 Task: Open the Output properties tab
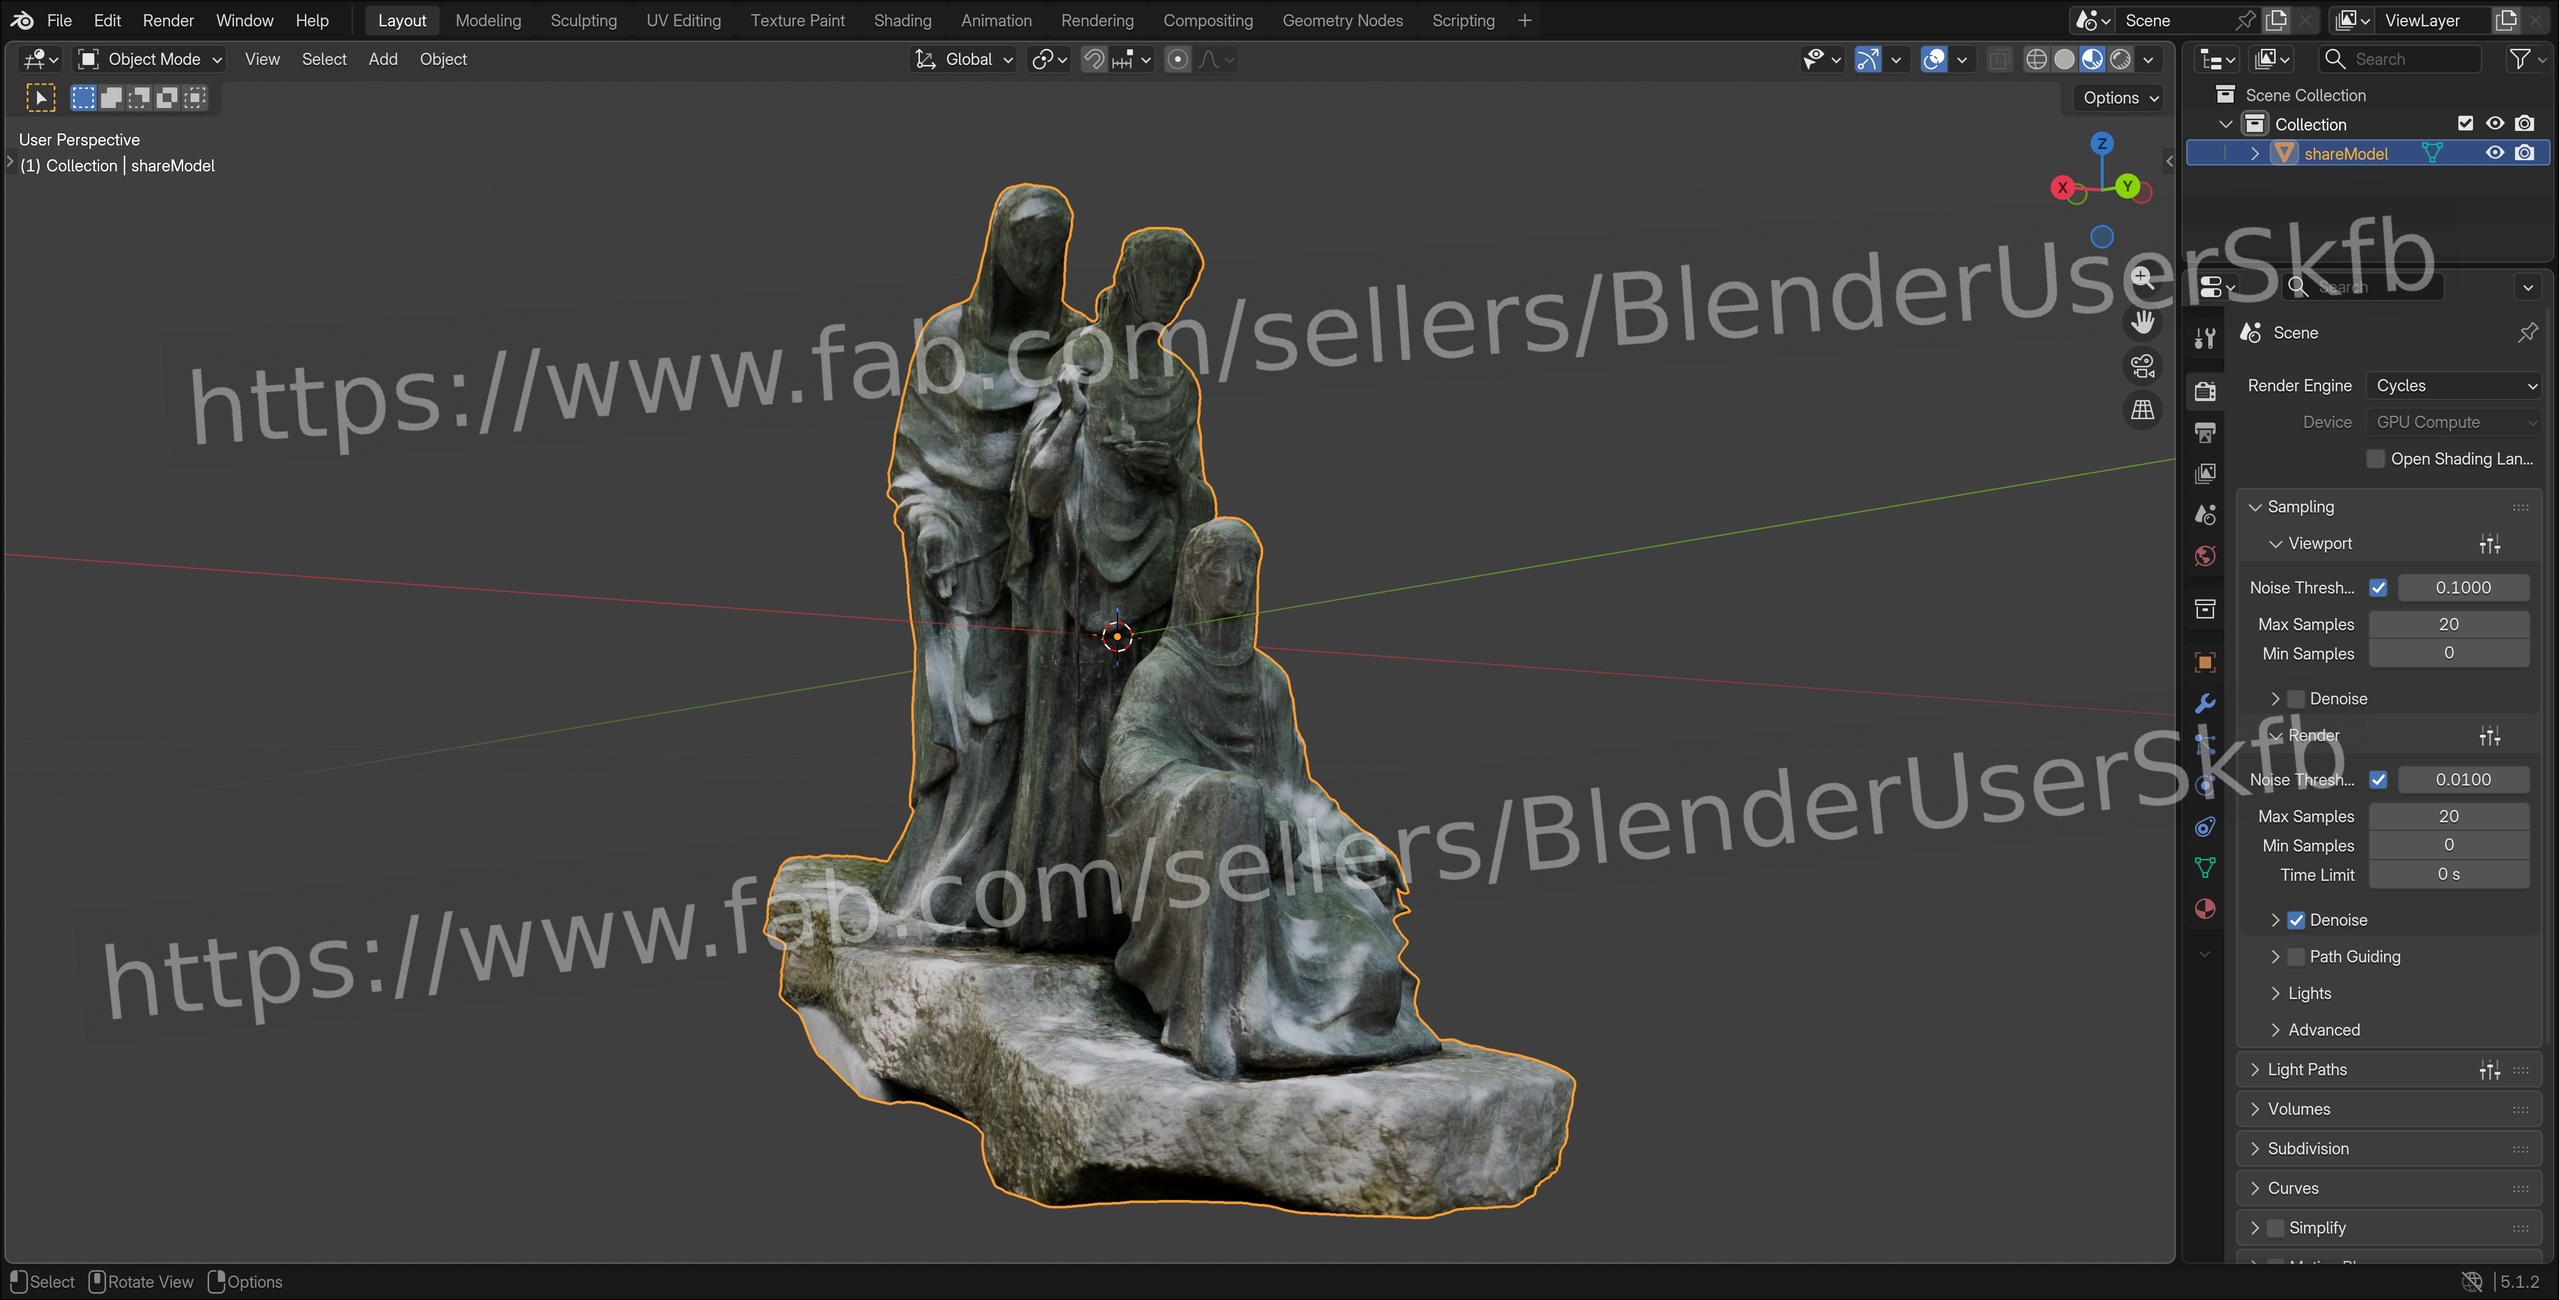point(2205,431)
